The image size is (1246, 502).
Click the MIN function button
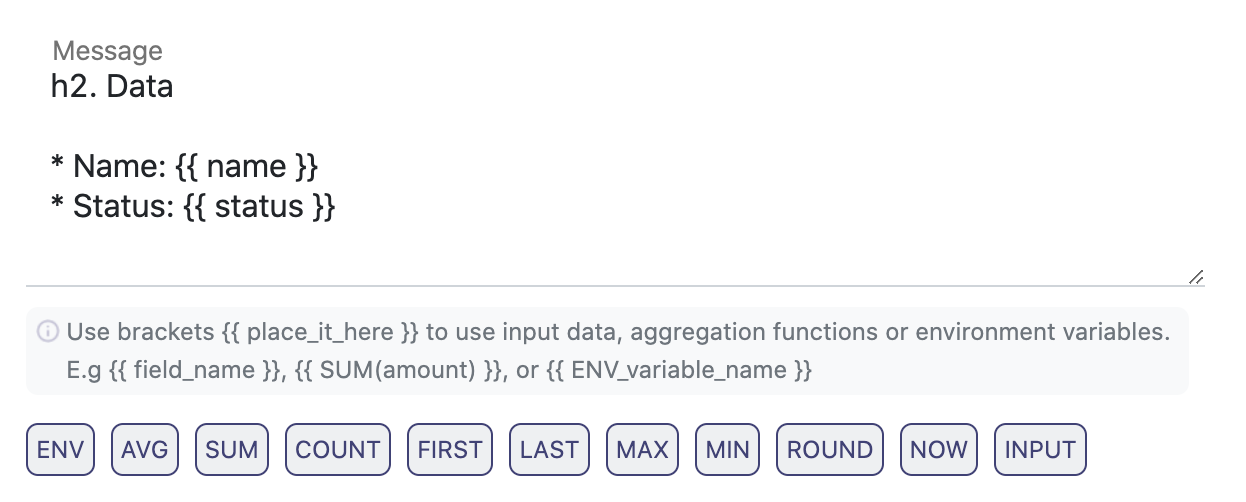click(x=727, y=450)
